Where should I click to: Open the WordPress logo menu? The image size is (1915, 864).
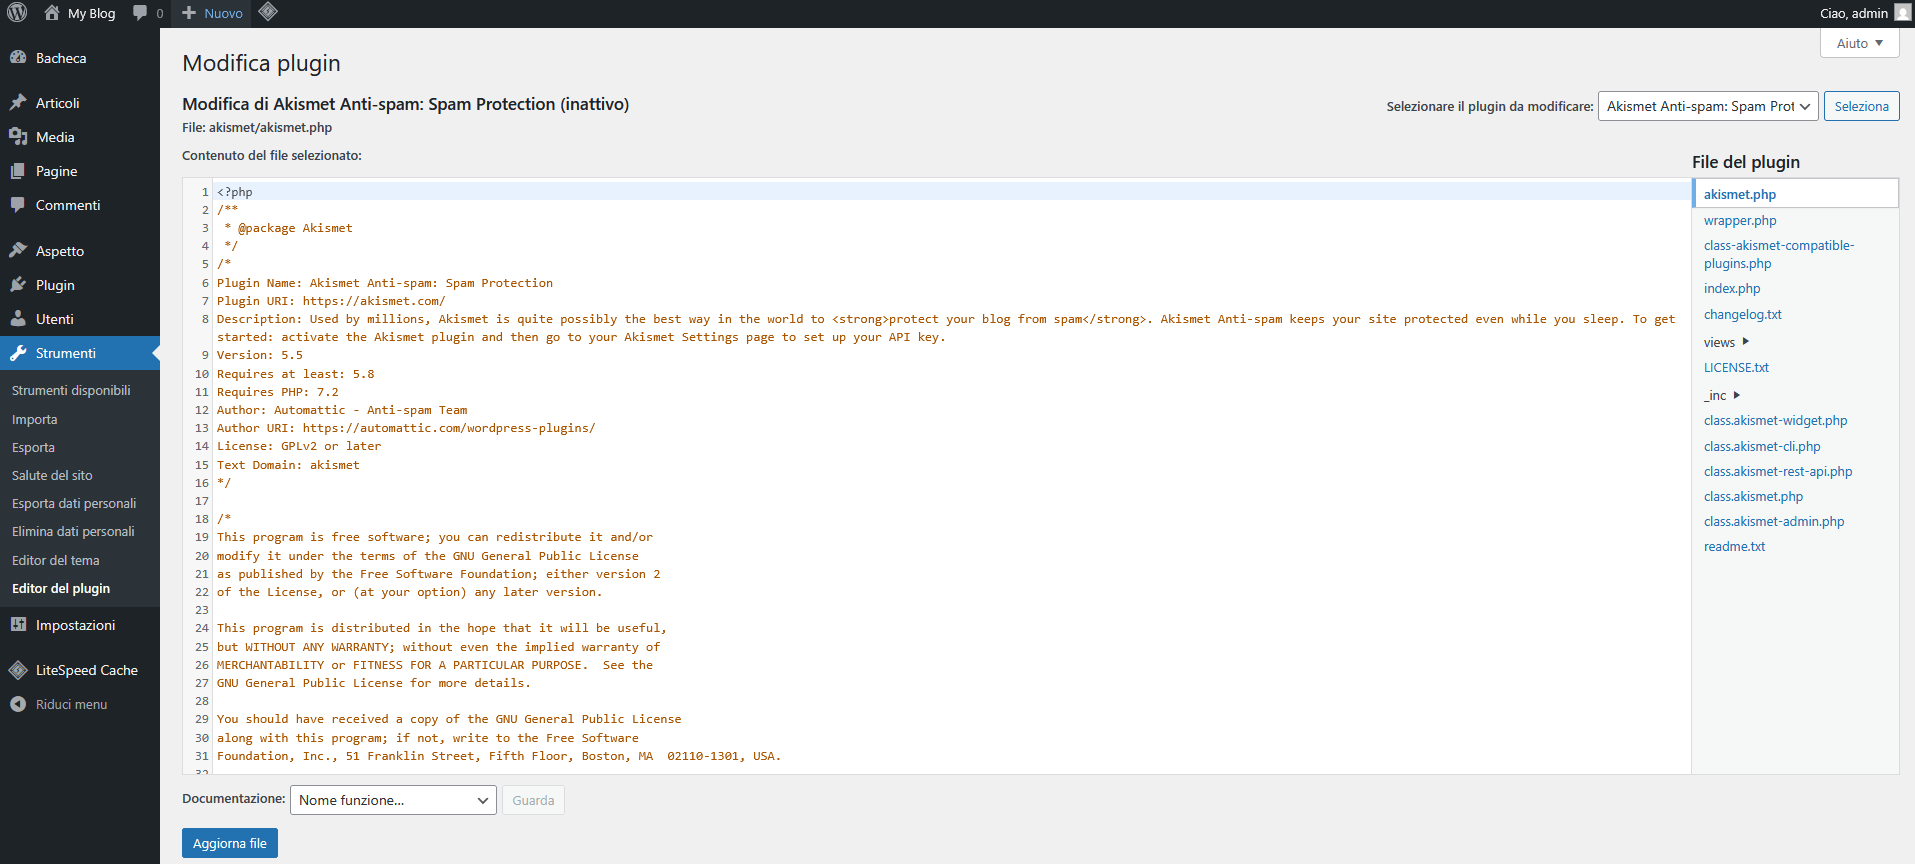[17, 13]
